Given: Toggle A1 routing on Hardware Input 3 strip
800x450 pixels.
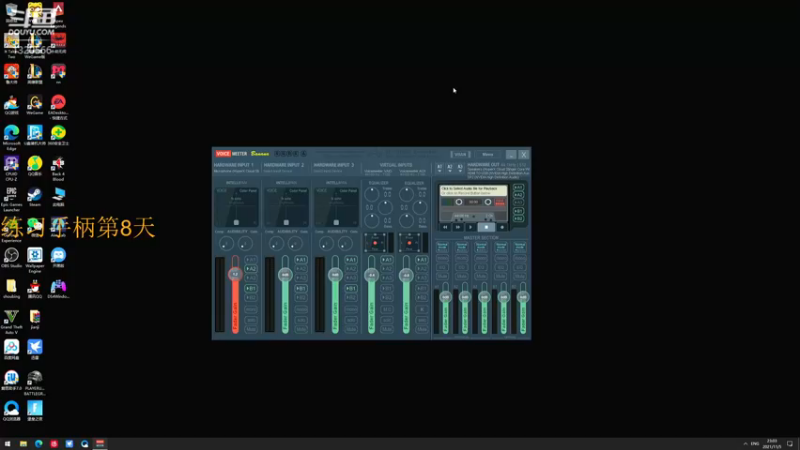Looking at the screenshot, I should [x=351, y=260].
